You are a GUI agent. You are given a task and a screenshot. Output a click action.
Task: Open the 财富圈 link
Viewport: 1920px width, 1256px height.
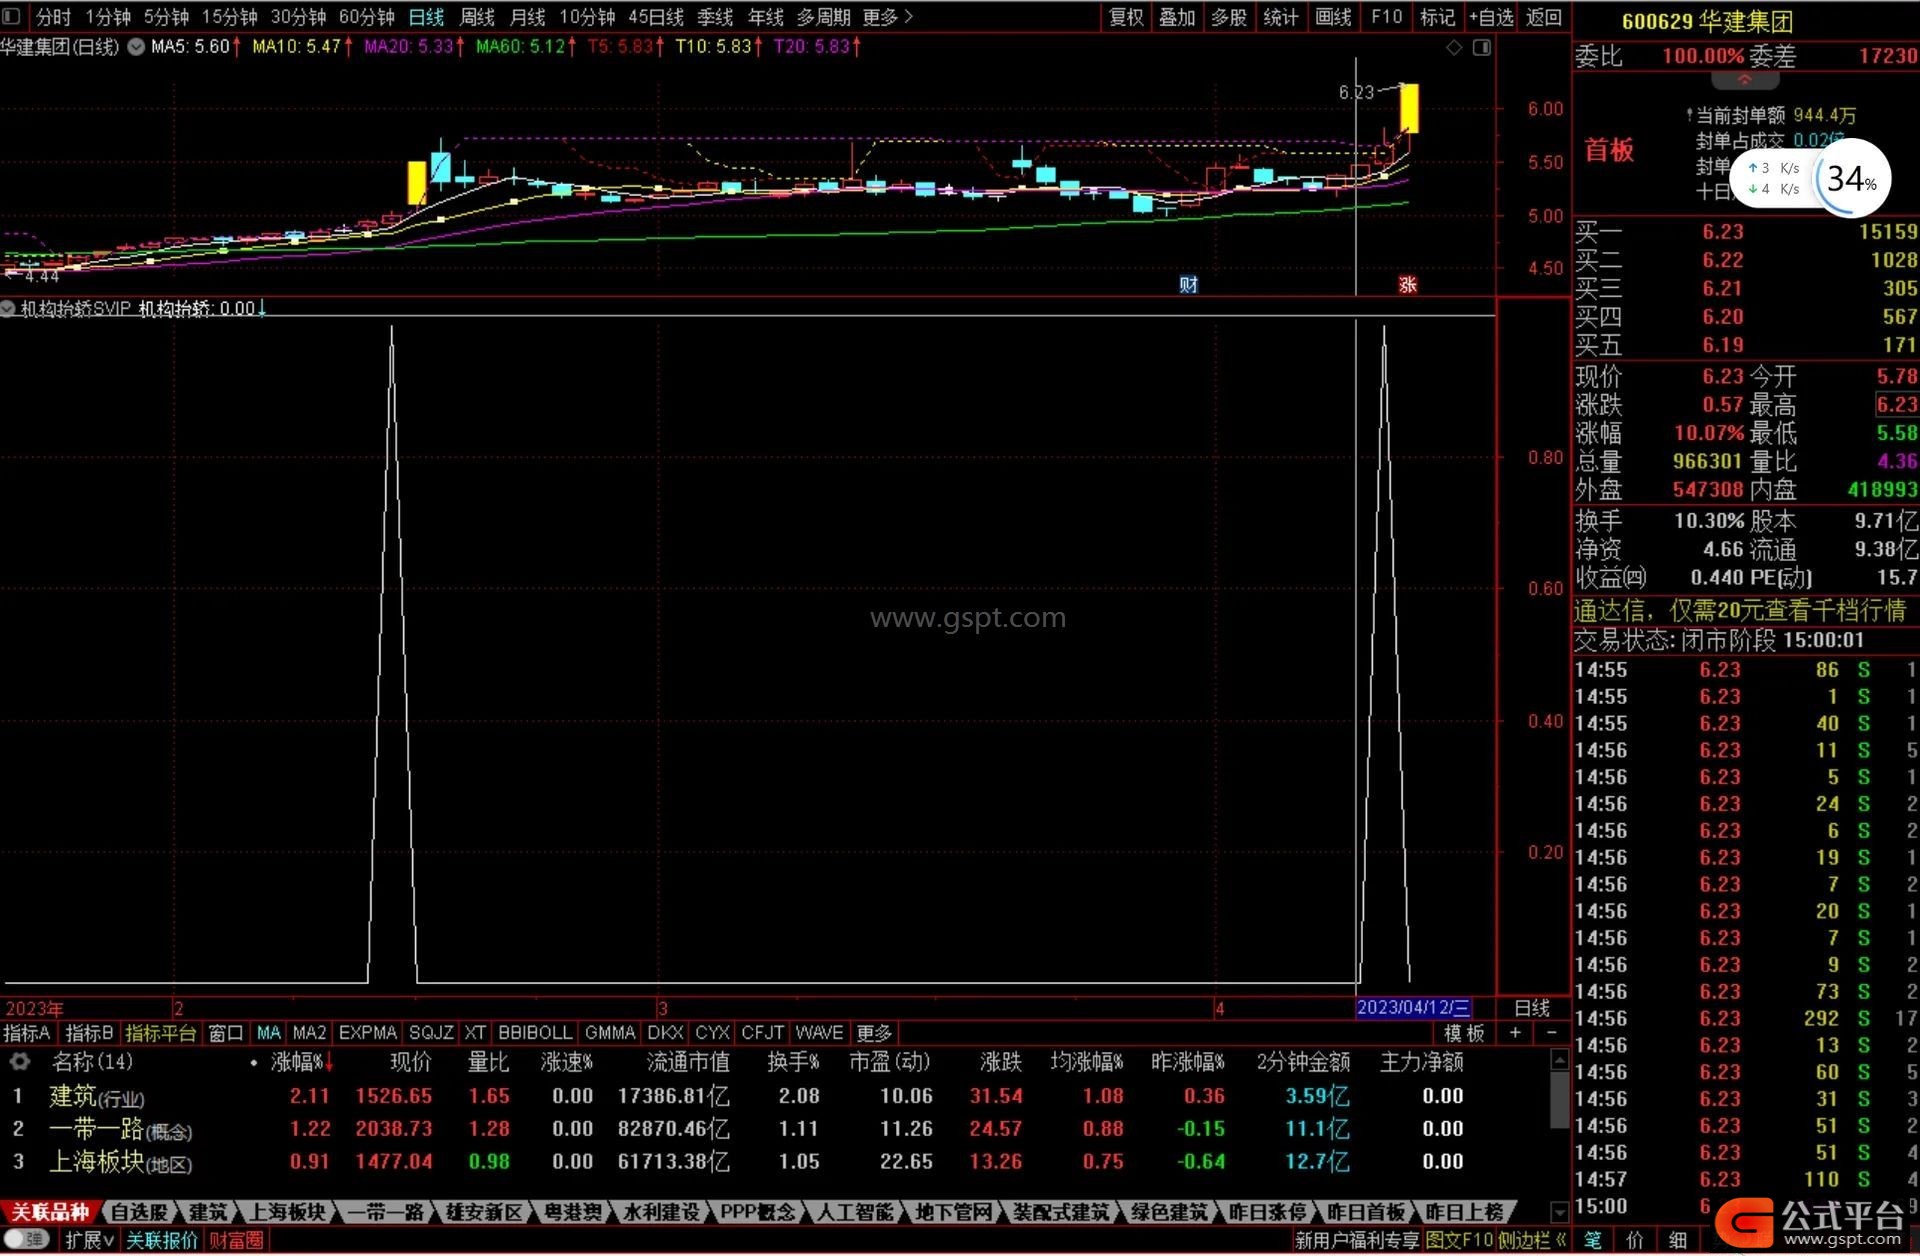coord(236,1240)
